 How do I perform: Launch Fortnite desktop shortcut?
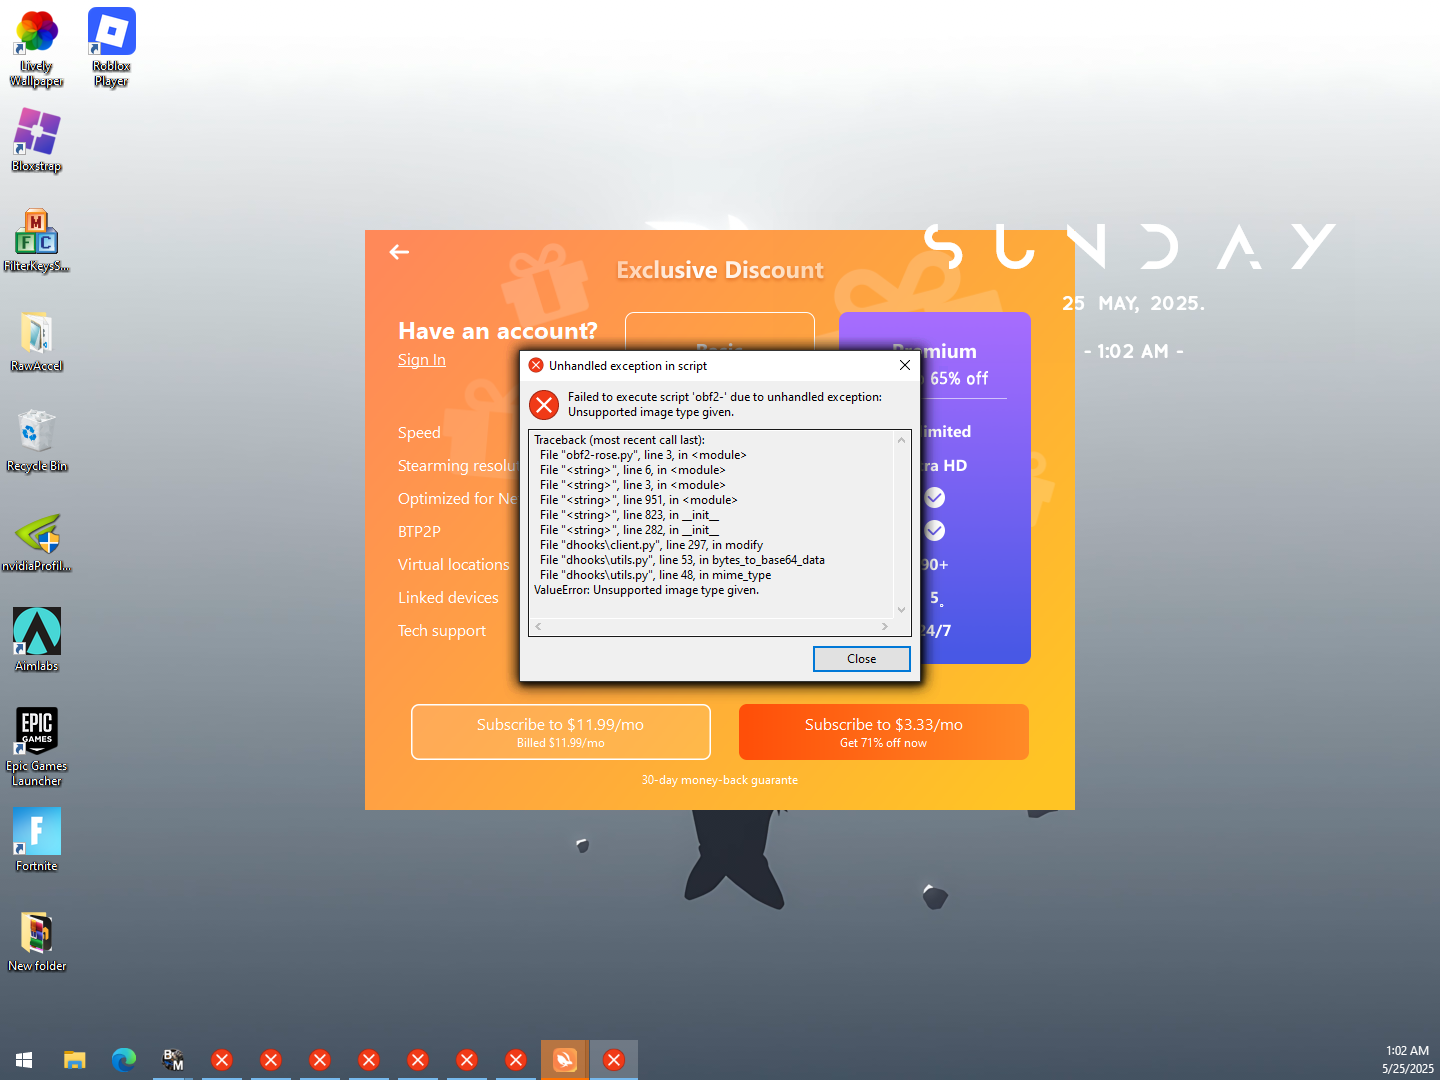pyautogui.click(x=37, y=840)
